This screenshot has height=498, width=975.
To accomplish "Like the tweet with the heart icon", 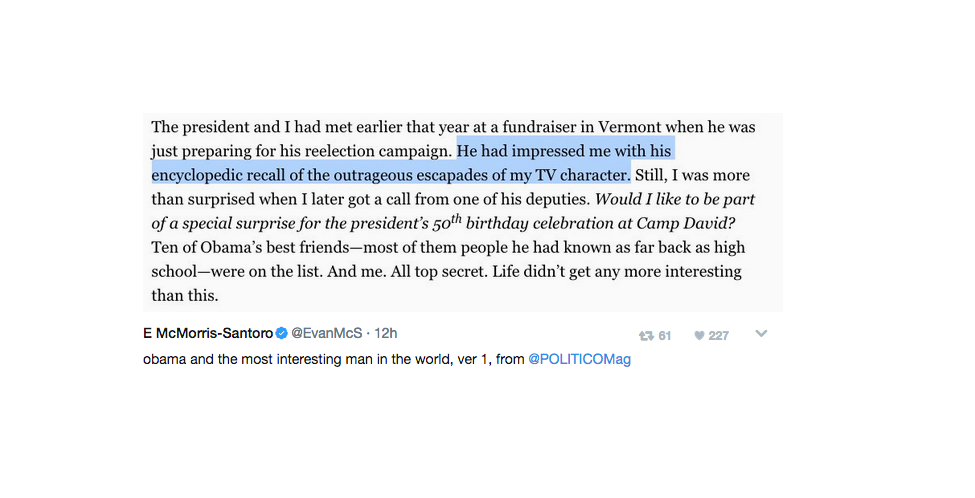I will [x=699, y=336].
